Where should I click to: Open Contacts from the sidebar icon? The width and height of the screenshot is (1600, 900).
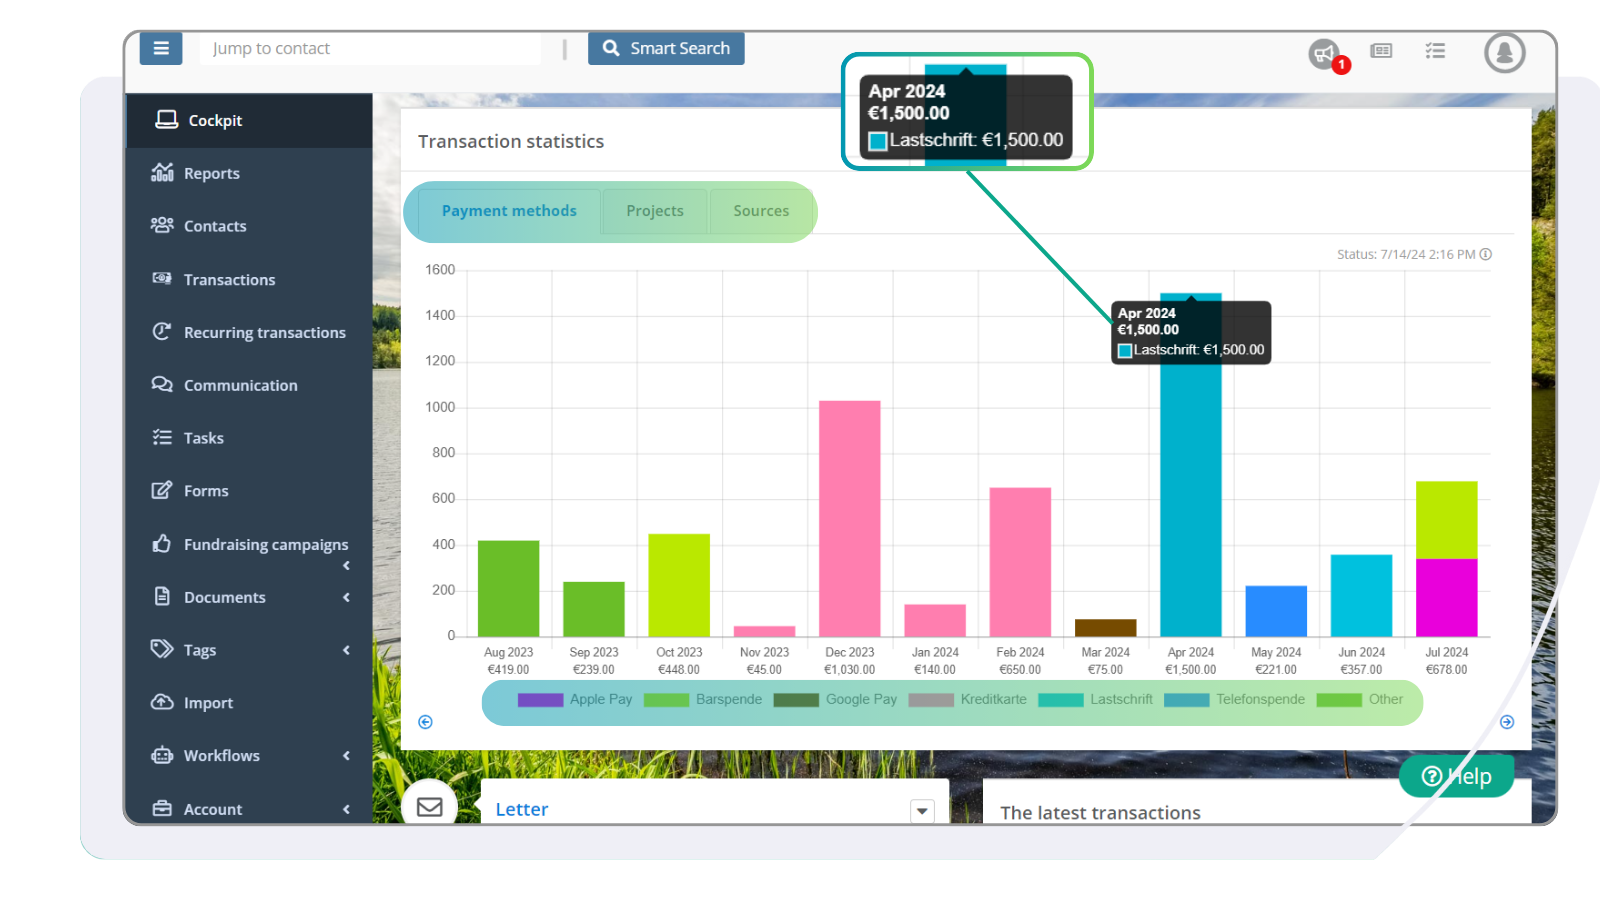163,226
